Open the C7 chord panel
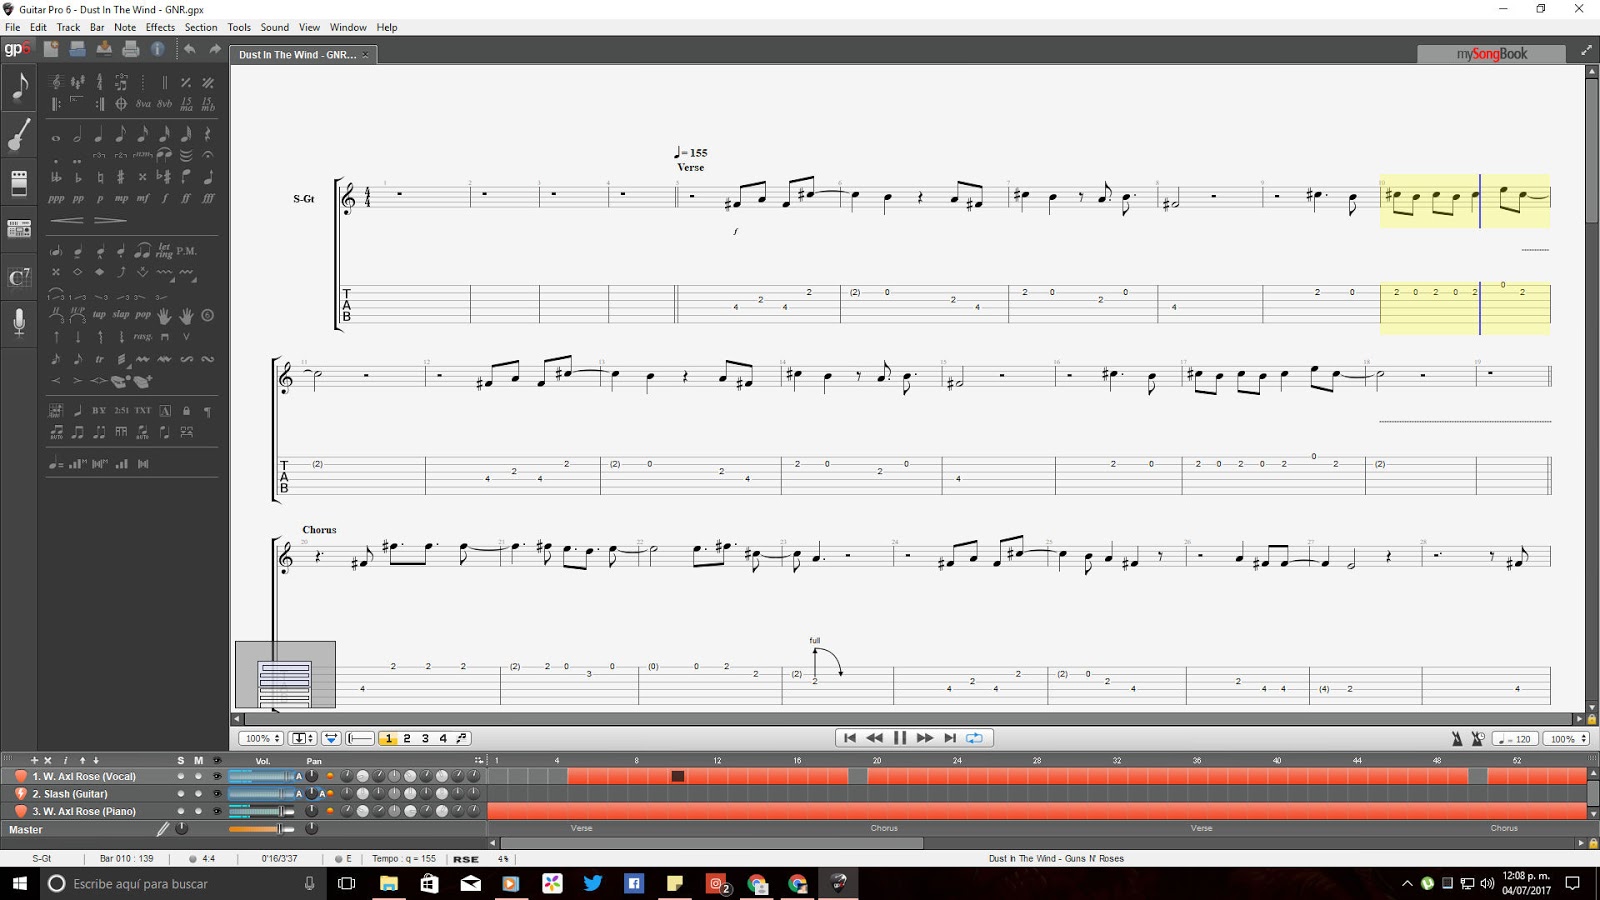The height and width of the screenshot is (900, 1600). click(20, 277)
